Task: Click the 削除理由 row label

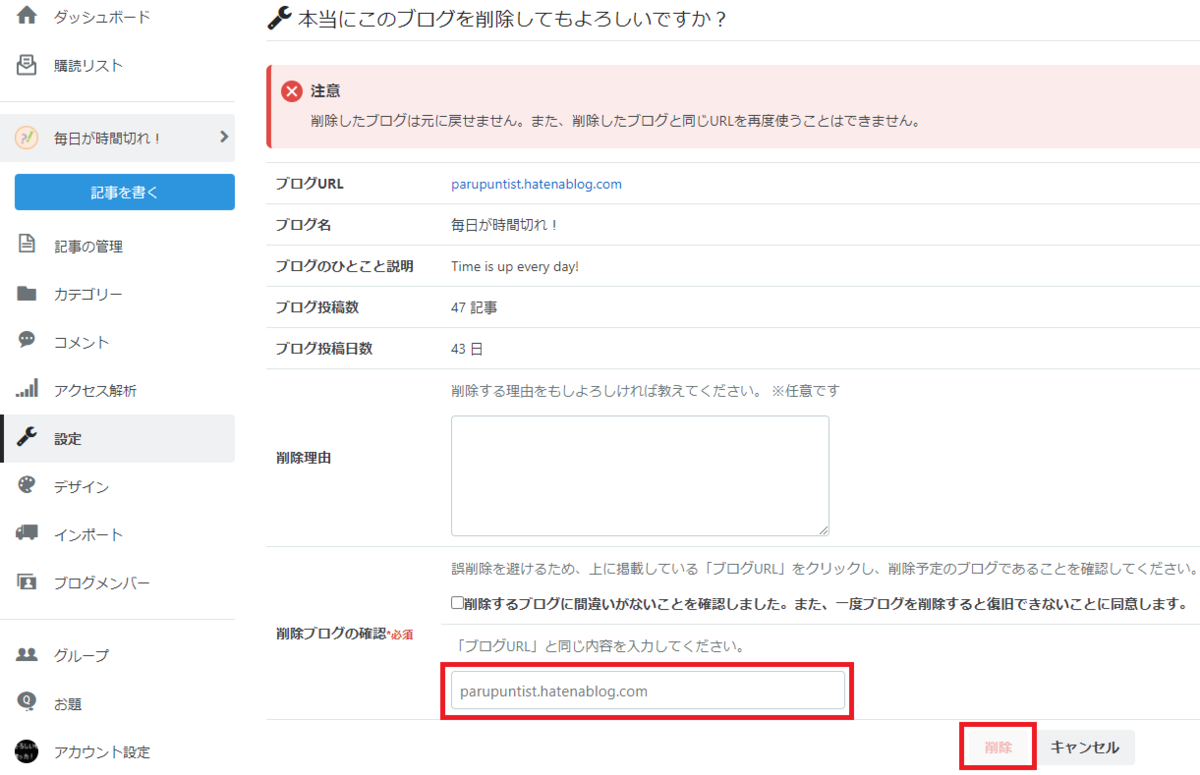Action: coord(303,458)
